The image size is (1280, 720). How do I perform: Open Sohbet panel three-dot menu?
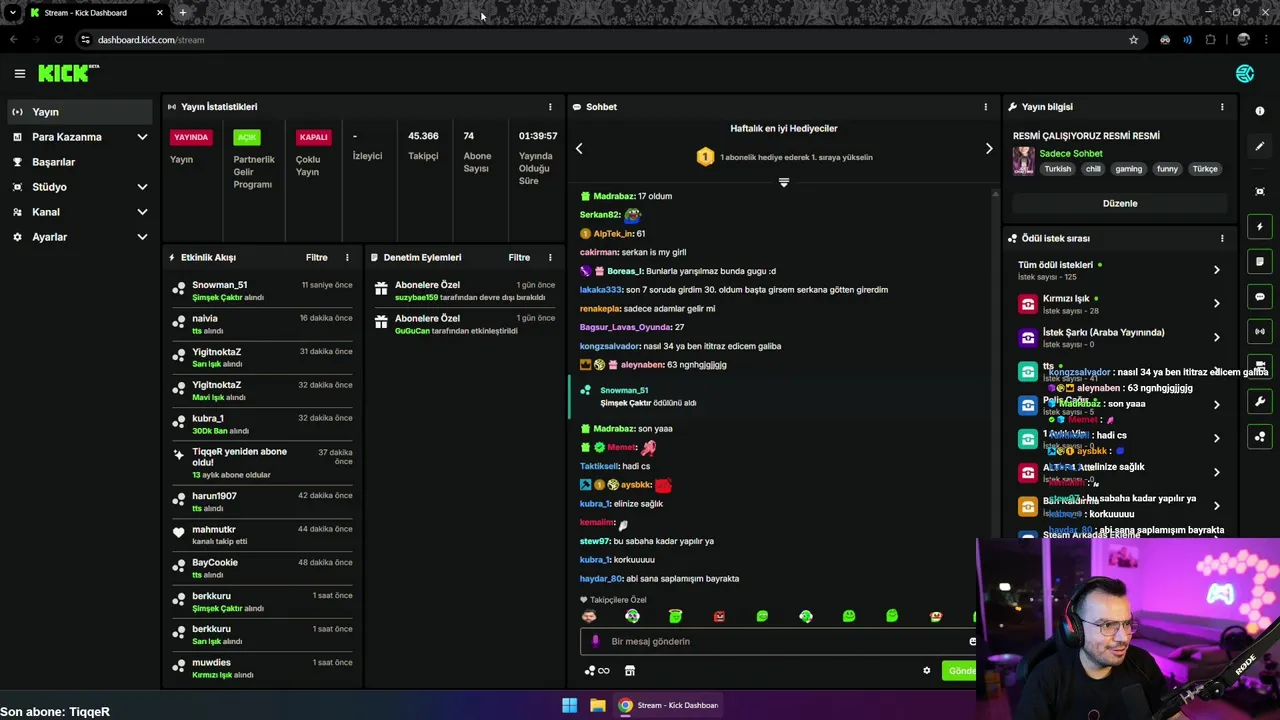(x=985, y=107)
